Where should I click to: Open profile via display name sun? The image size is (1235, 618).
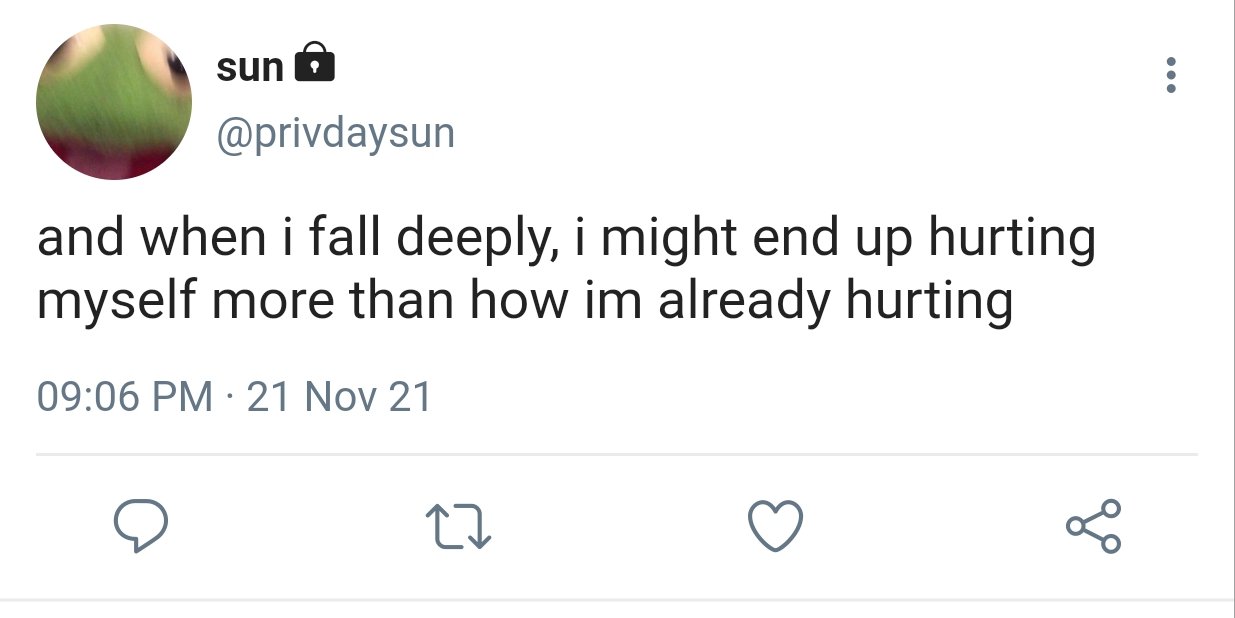coord(249,67)
